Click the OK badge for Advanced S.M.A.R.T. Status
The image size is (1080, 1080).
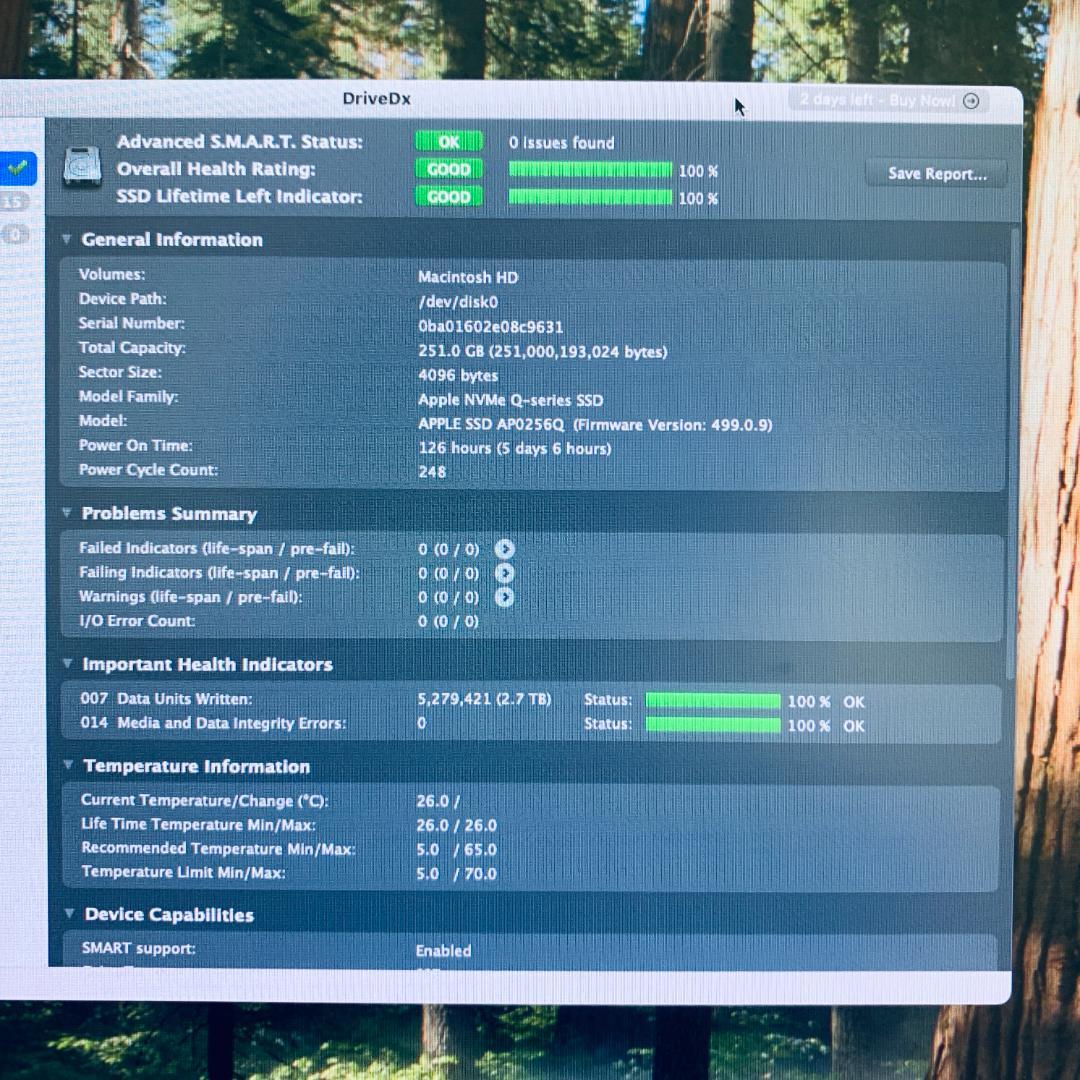(448, 142)
